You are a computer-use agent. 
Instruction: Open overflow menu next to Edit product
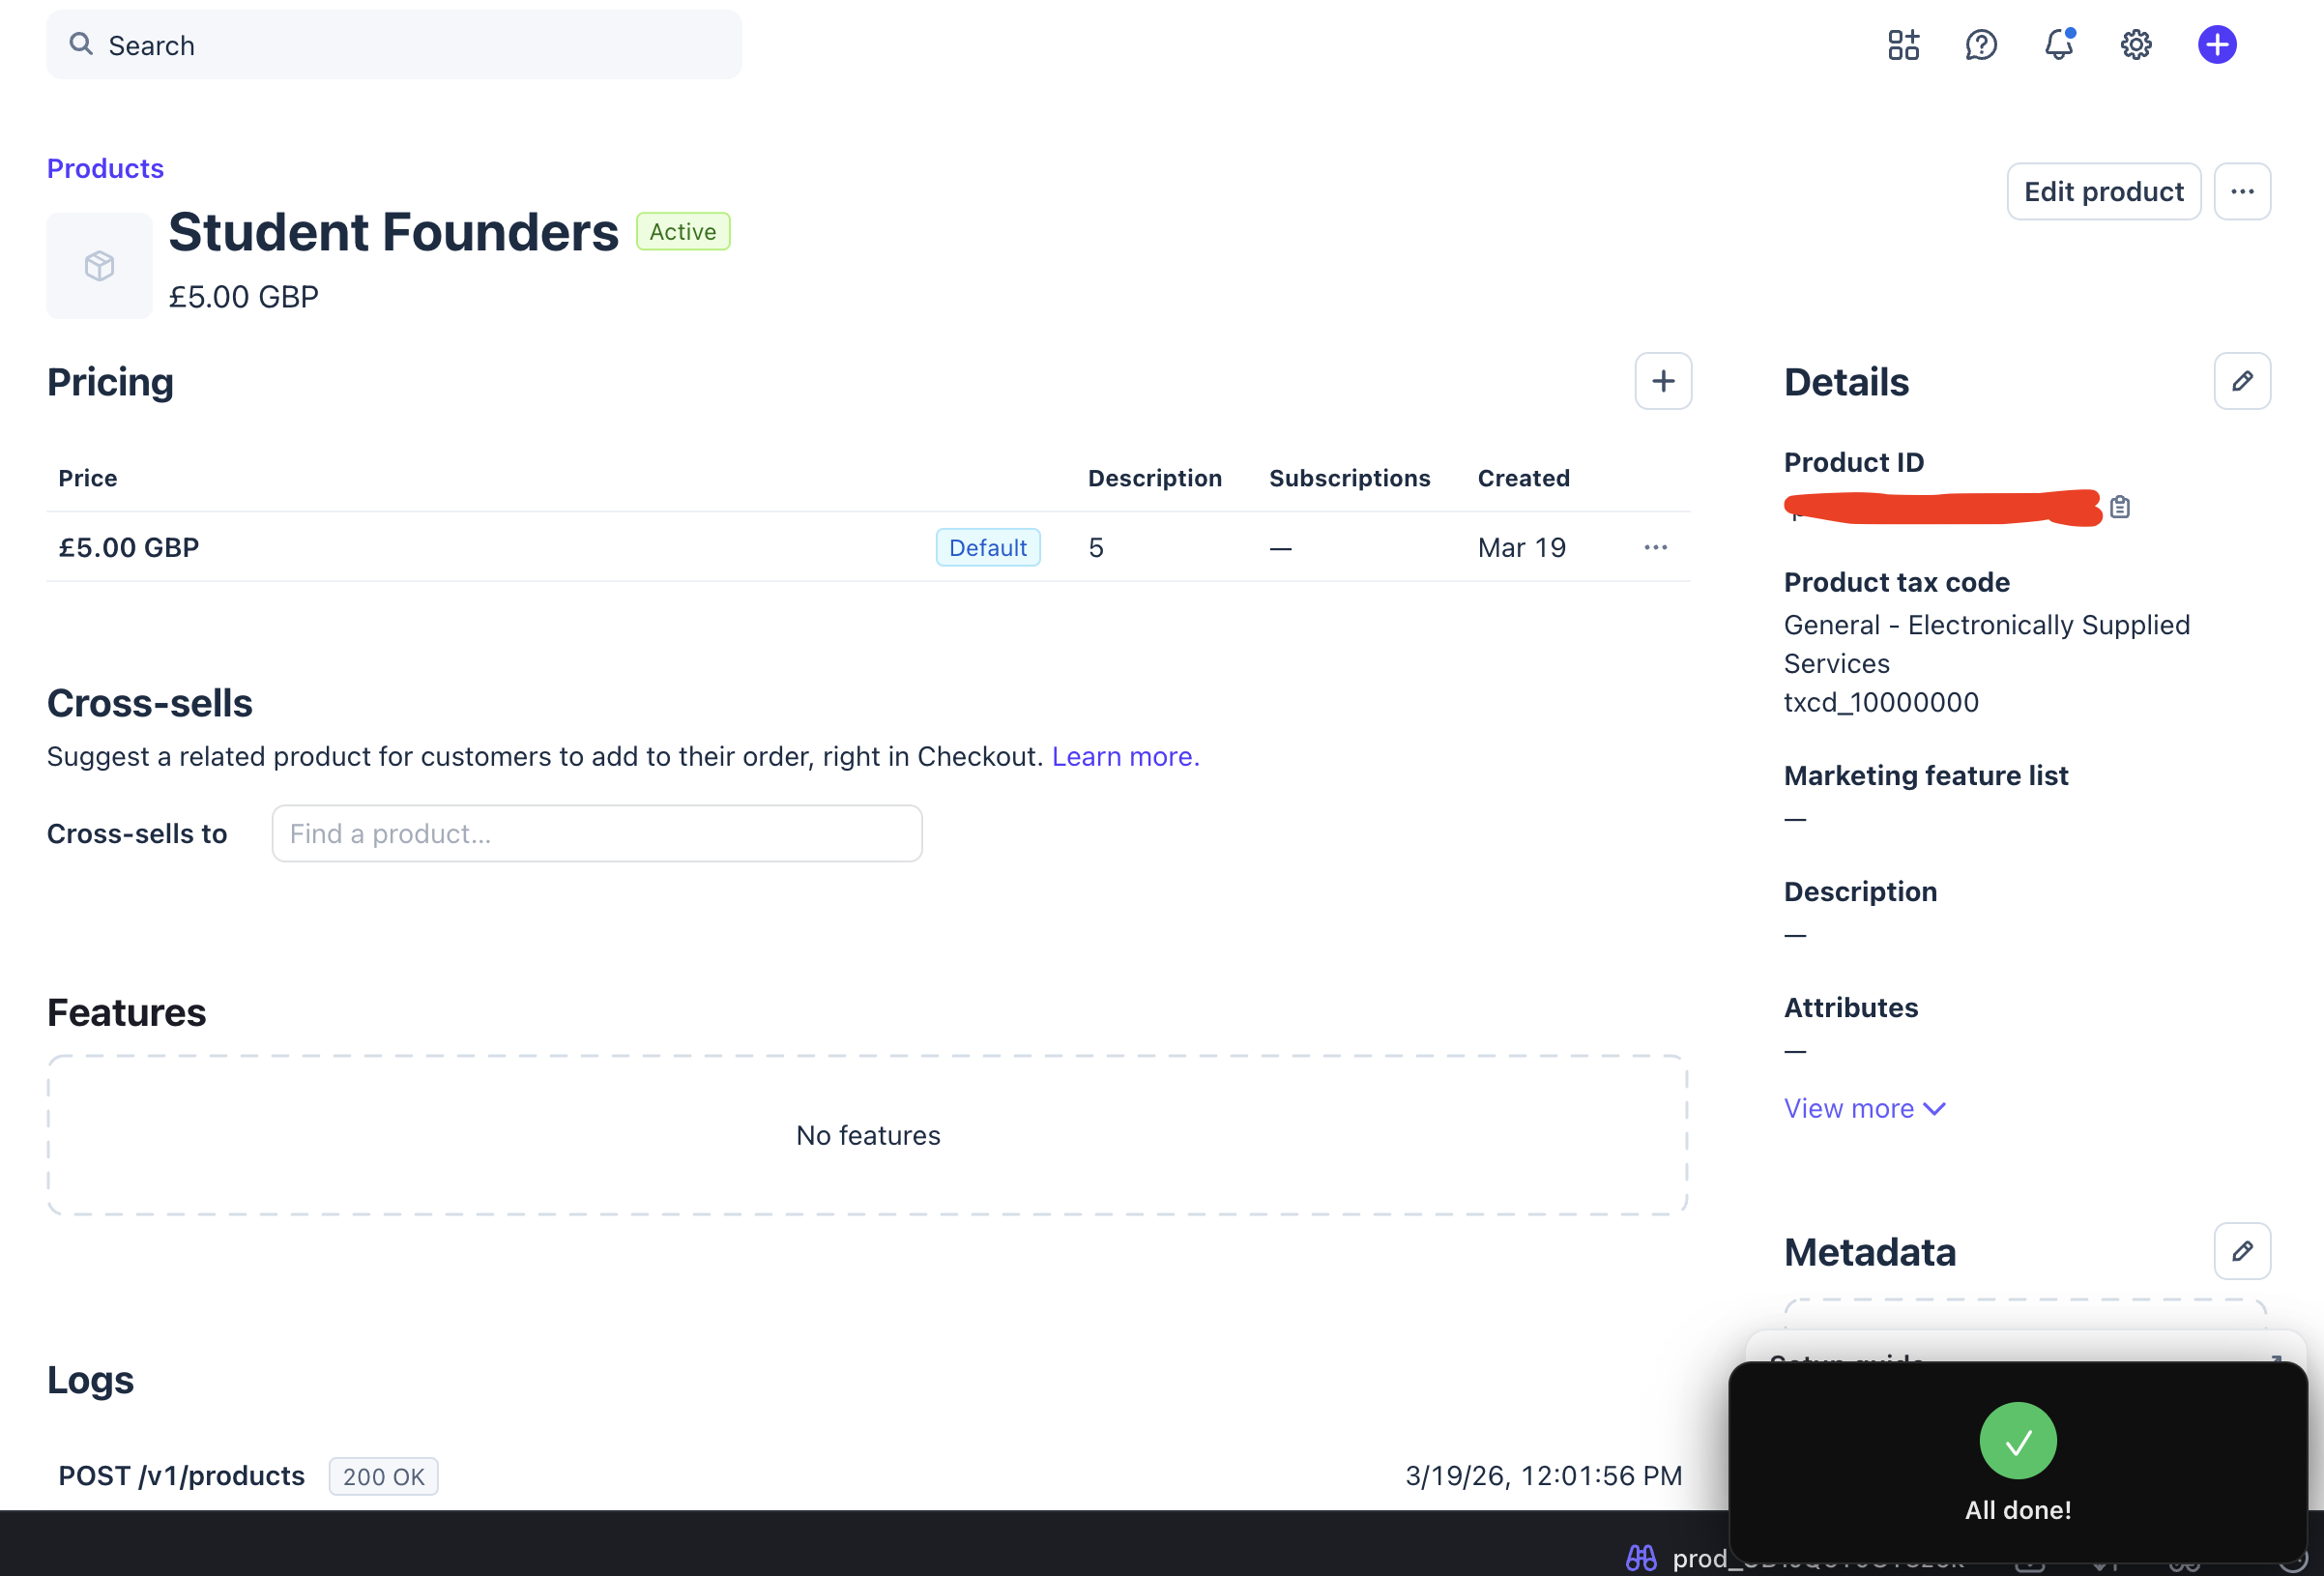pyautogui.click(x=2241, y=192)
